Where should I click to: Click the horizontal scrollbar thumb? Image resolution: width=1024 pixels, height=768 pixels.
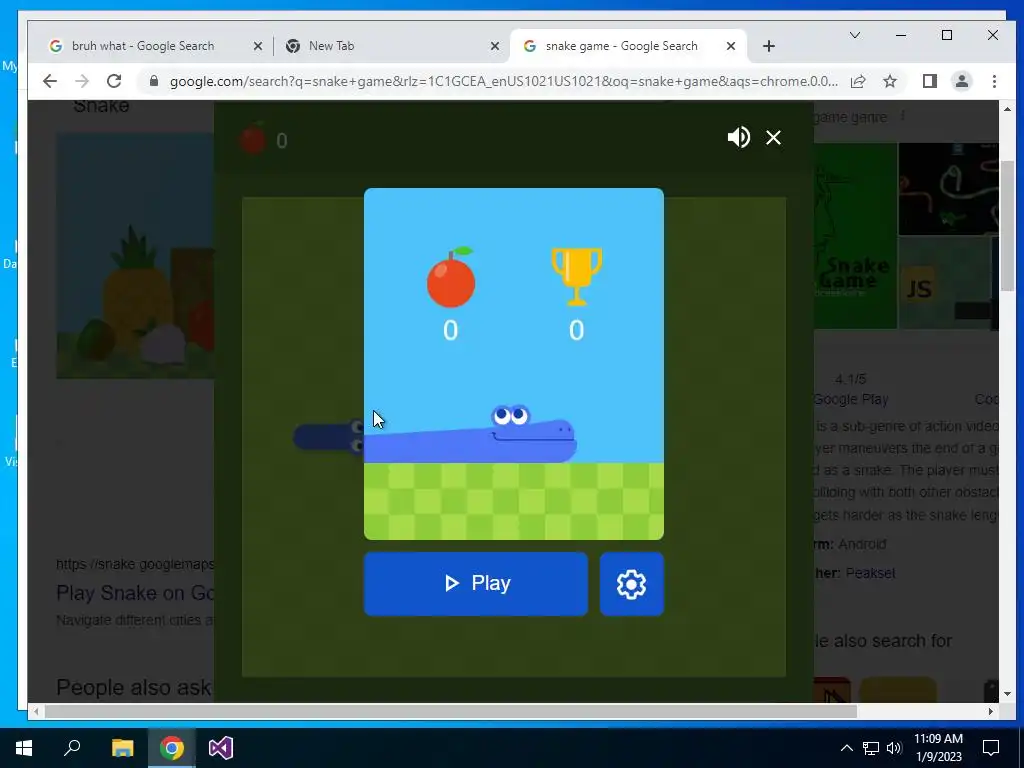(x=451, y=711)
